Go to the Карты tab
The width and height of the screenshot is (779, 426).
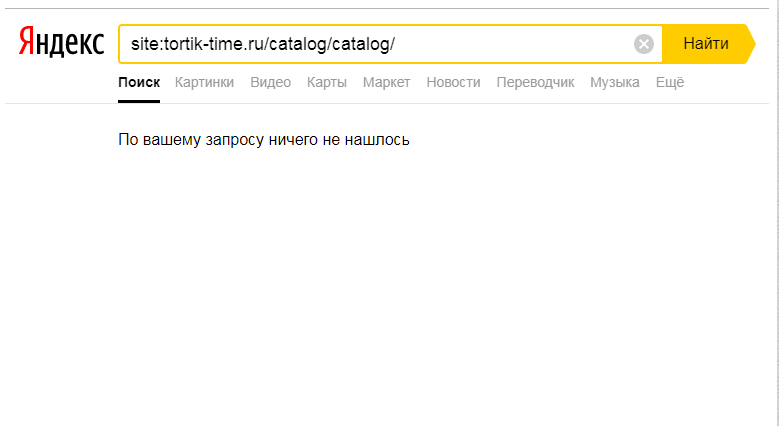(327, 83)
